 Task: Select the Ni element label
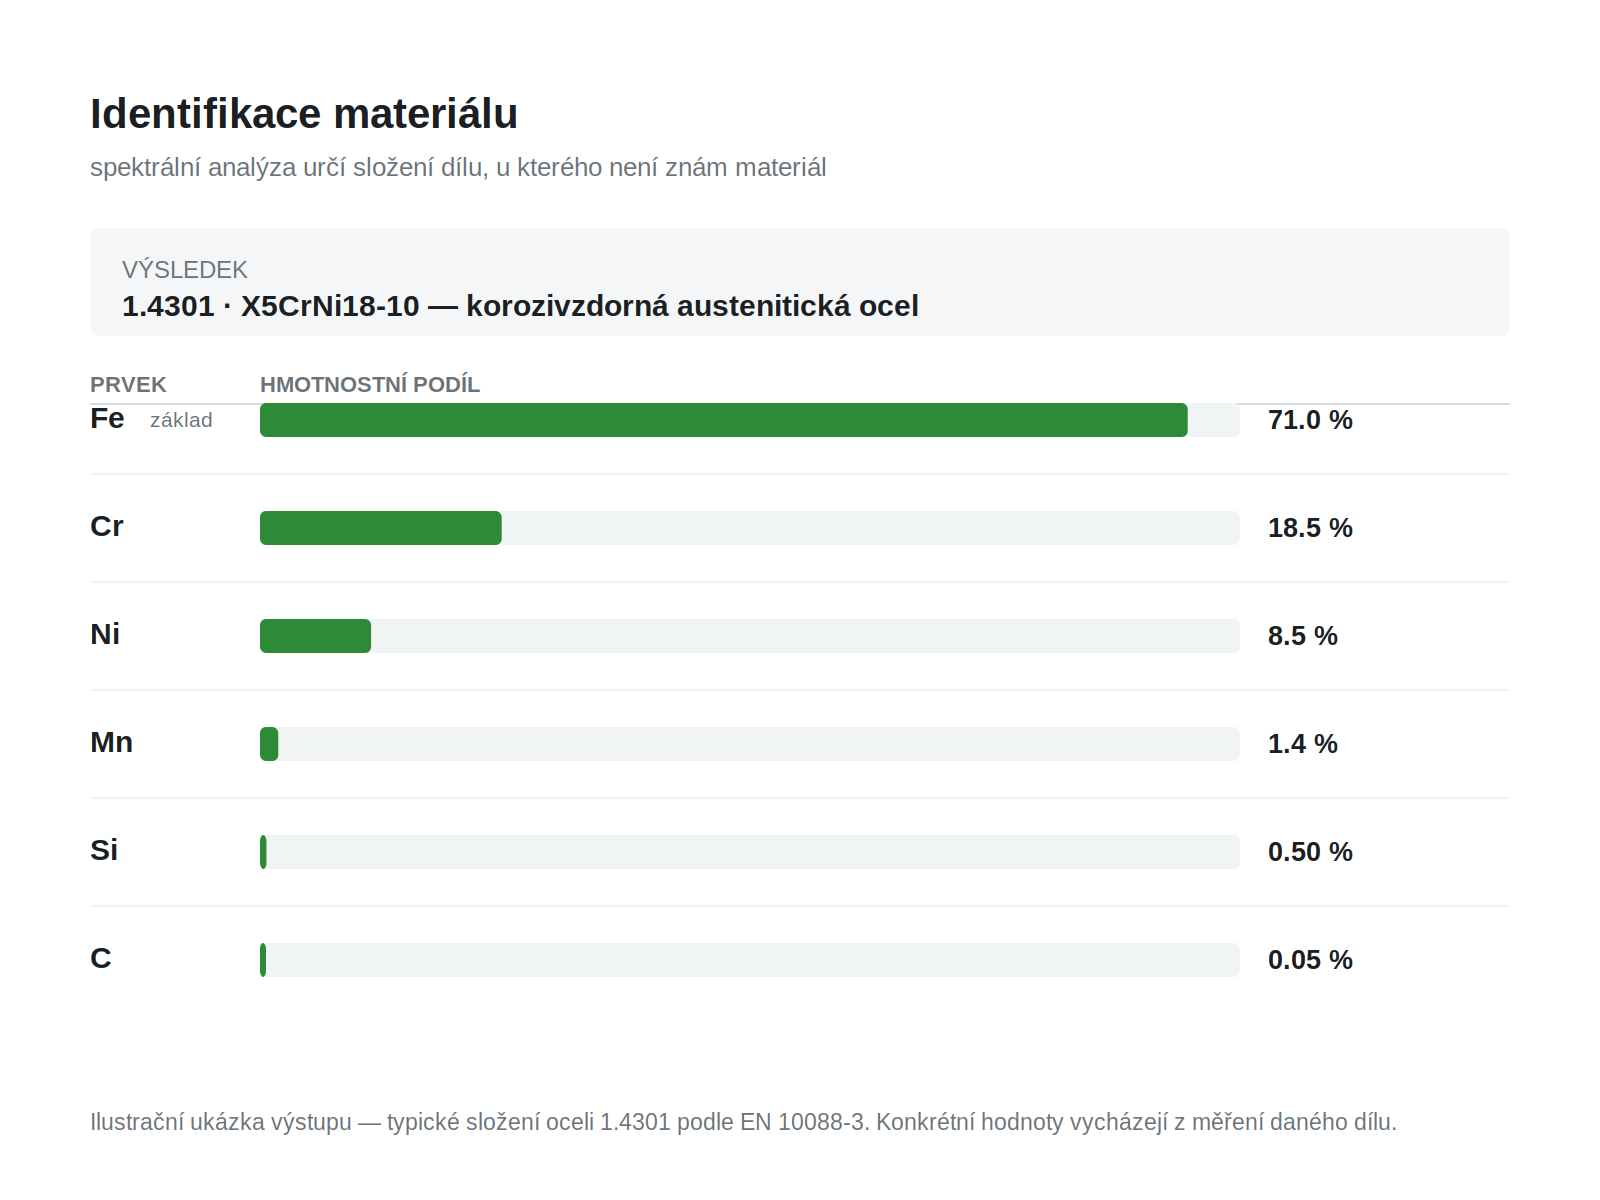pyautogui.click(x=105, y=635)
